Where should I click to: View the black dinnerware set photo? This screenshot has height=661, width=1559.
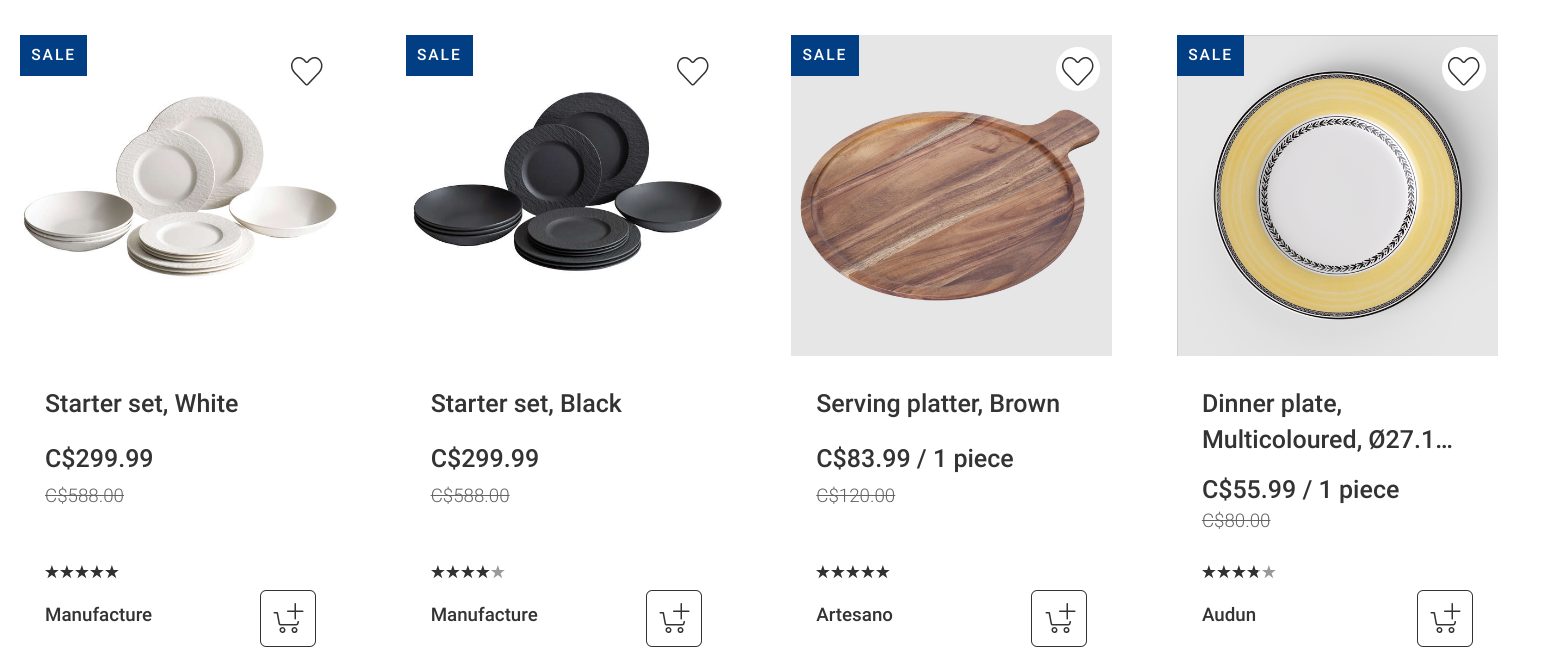566,185
